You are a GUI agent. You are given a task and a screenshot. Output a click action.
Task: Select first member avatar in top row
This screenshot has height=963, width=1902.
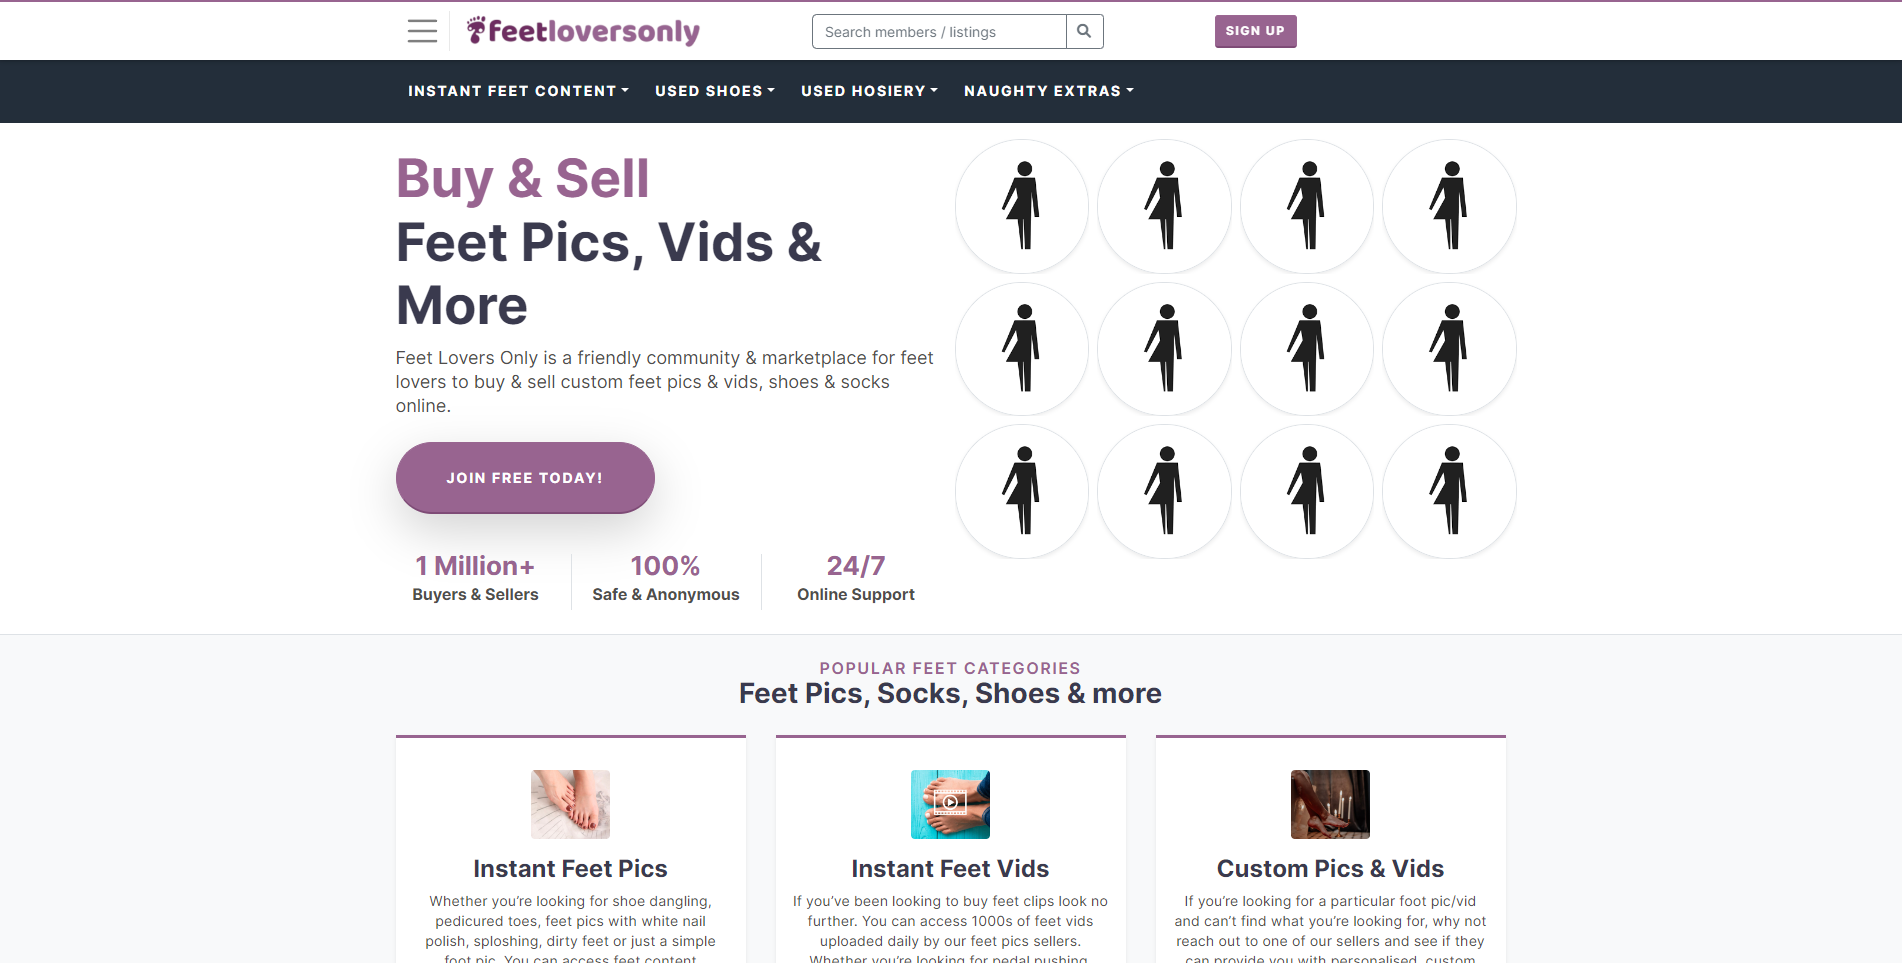1022,206
